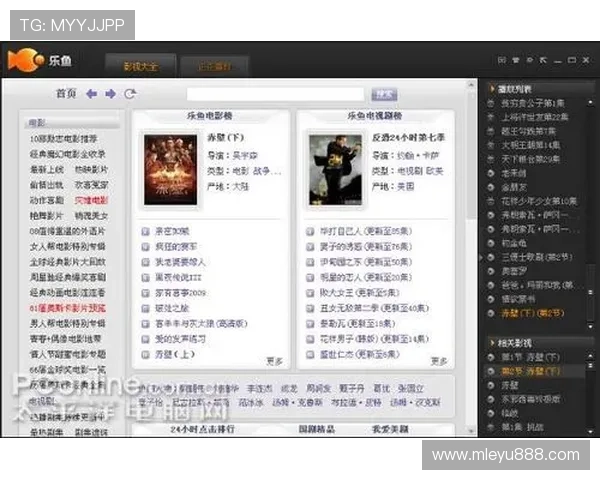Click the icon beside 第1节 赤壁(下)

491,358
